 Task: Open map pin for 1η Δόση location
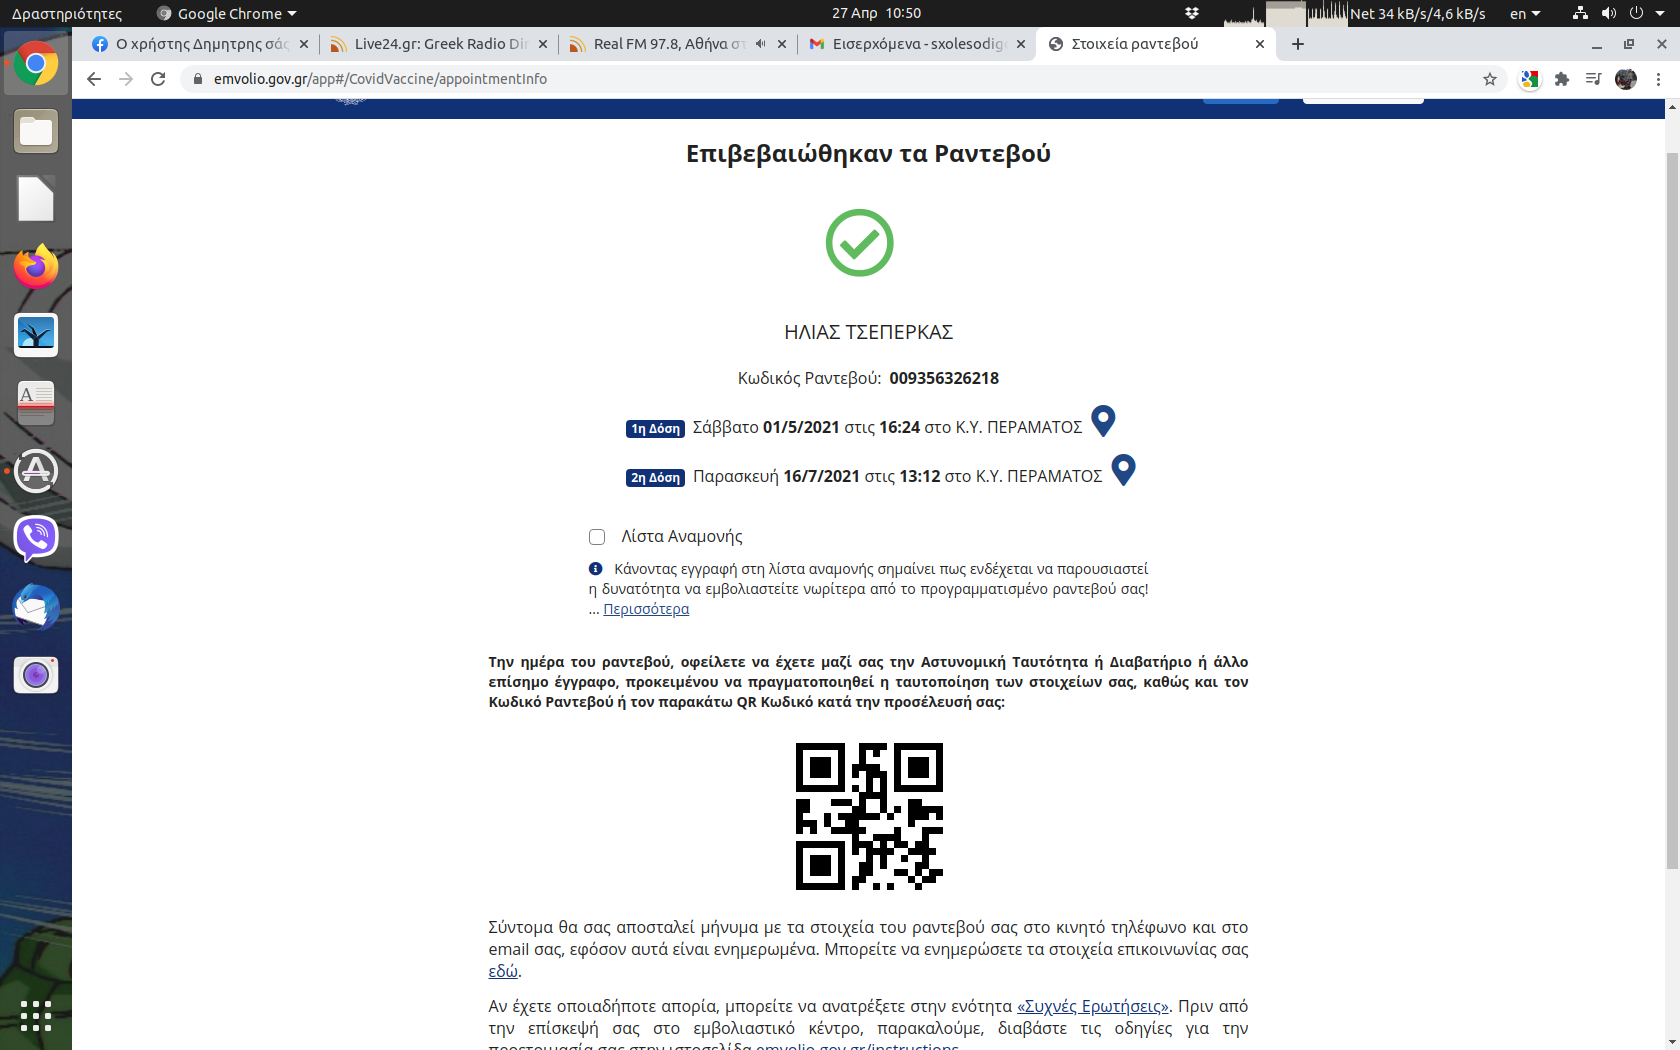(x=1103, y=421)
